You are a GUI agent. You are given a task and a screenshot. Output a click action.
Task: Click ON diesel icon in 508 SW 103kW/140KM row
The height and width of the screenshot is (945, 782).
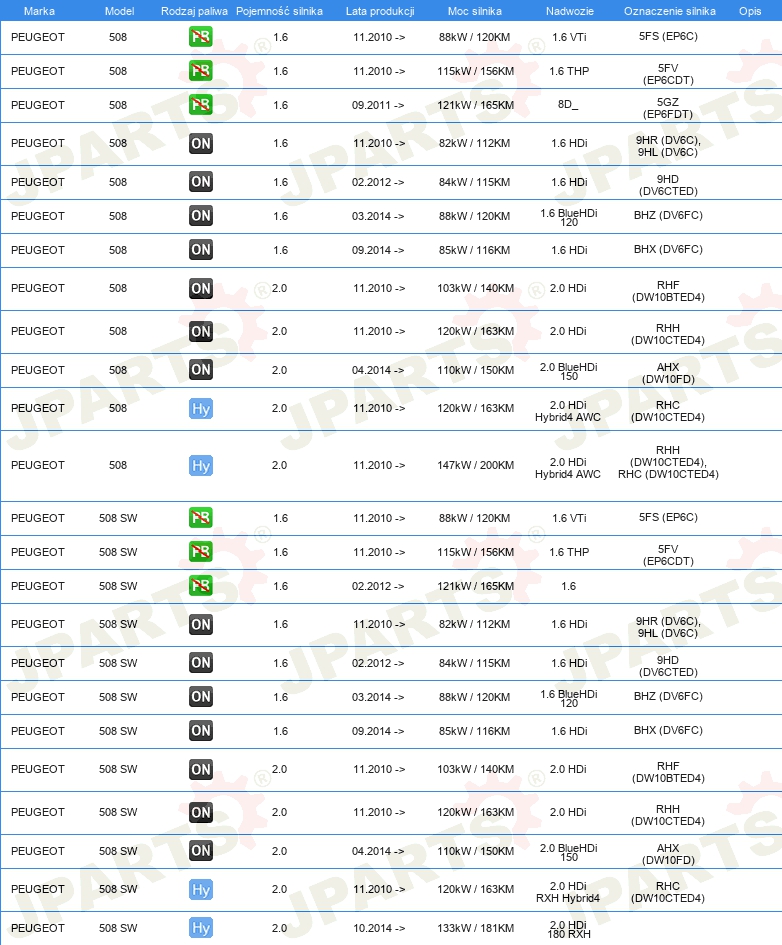pos(201,769)
